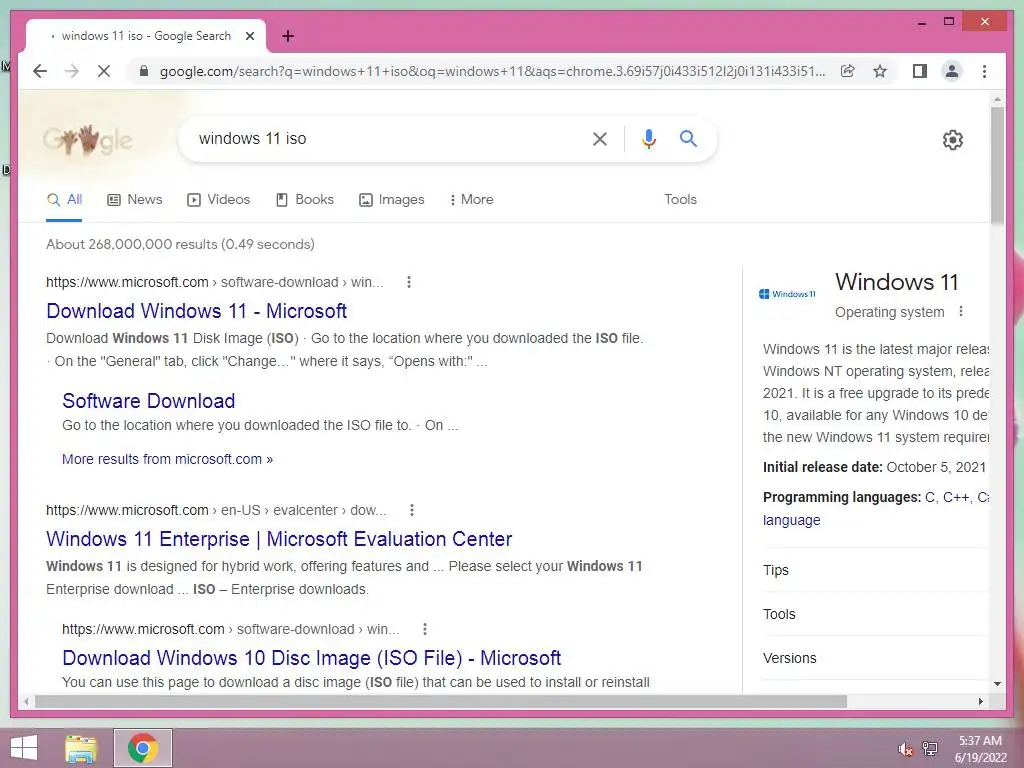
Task: Open the Software Download sublink
Action: (x=149, y=401)
